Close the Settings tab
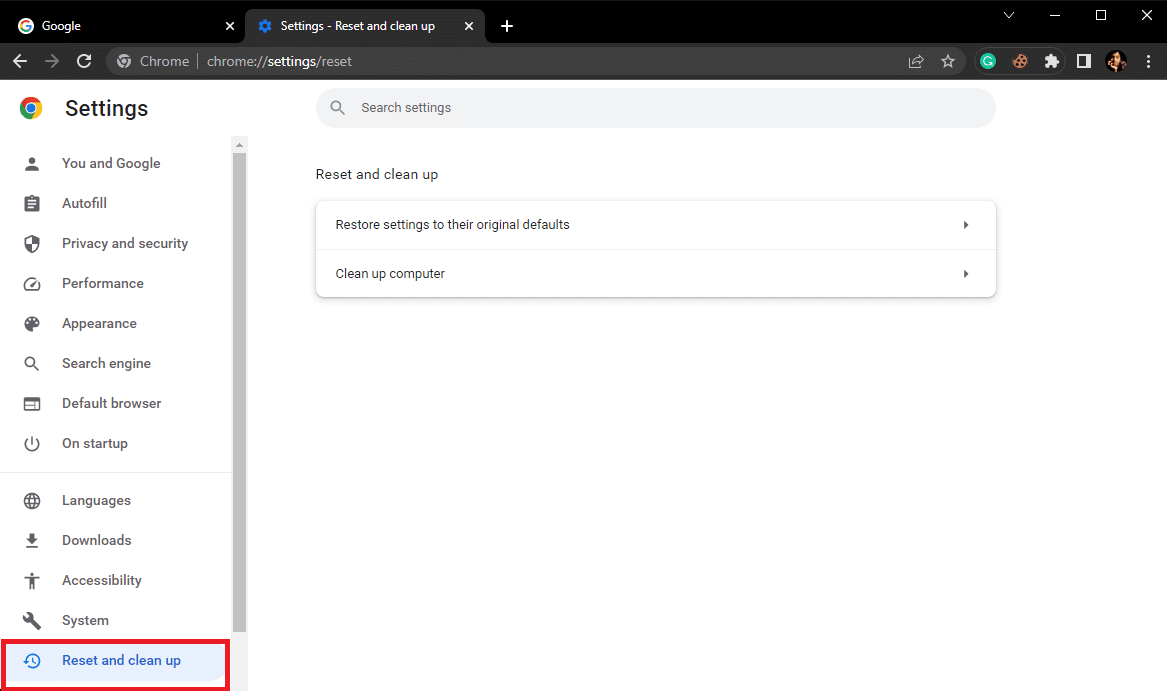The image size is (1167, 691). click(469, 26)
